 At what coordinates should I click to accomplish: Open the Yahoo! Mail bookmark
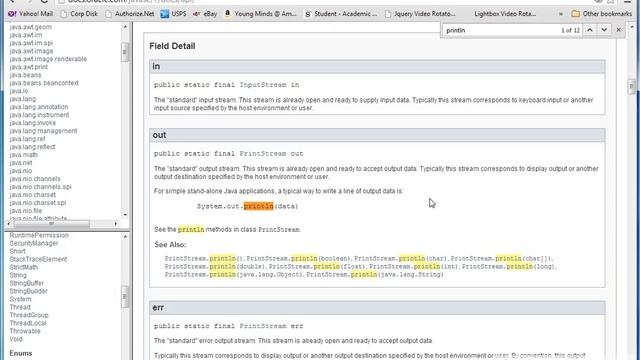click(x=31, y=13)
